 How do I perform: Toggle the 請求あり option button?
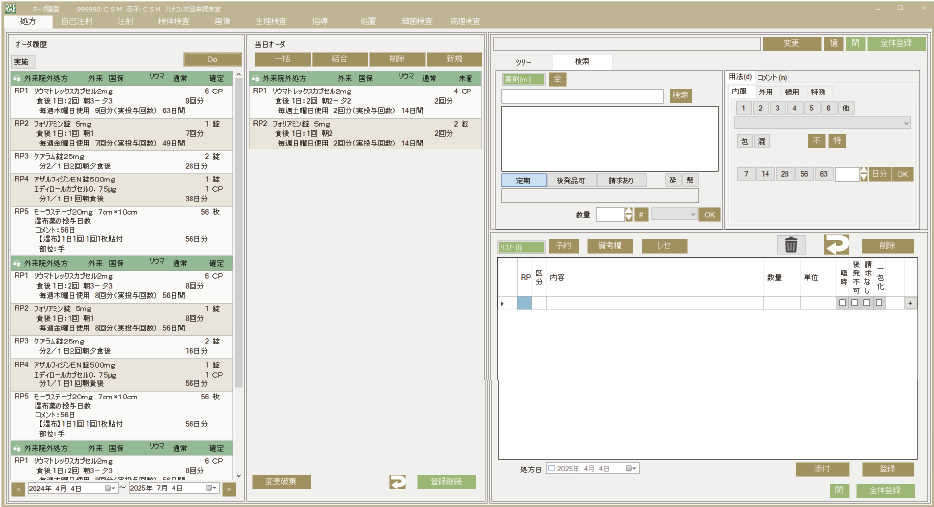pos(621,180)
